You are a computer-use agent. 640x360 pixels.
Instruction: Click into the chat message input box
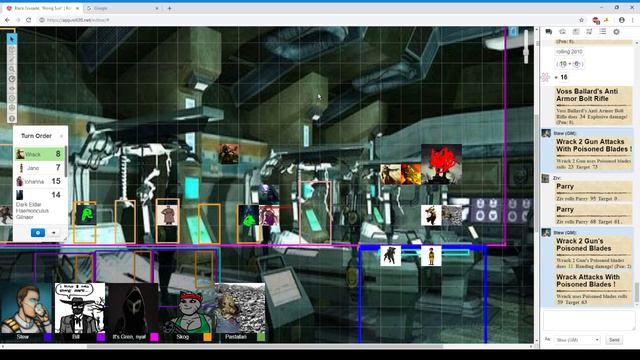coord(589,320)
